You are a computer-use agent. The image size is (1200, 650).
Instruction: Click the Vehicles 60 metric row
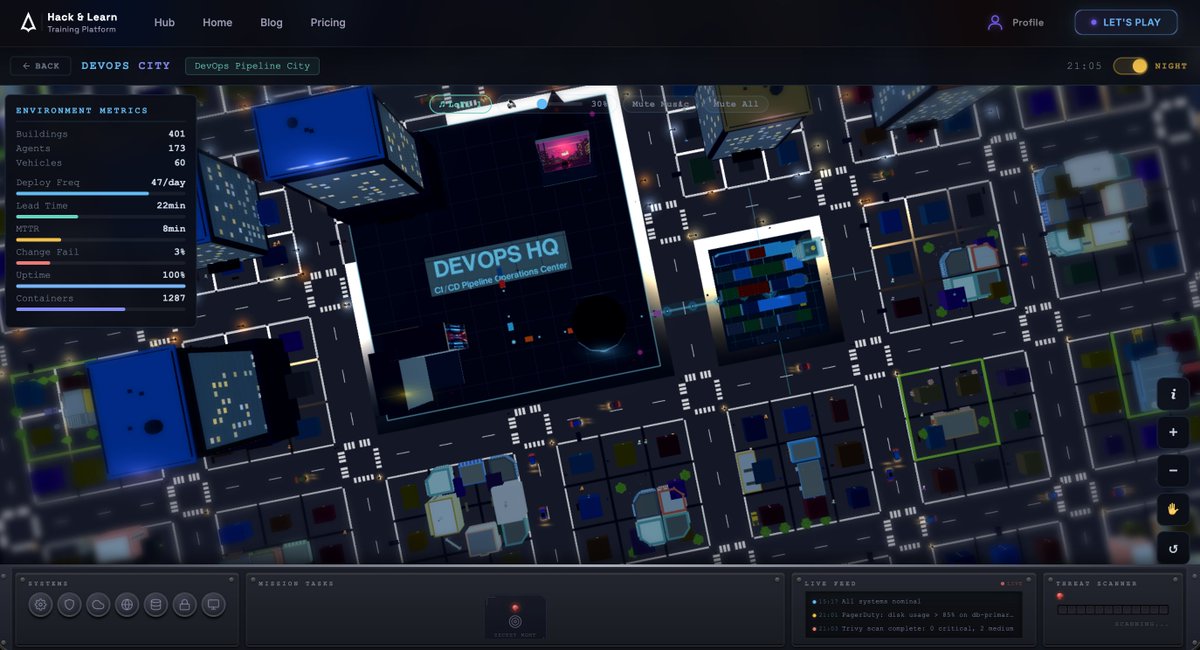(x=100, y=162)
